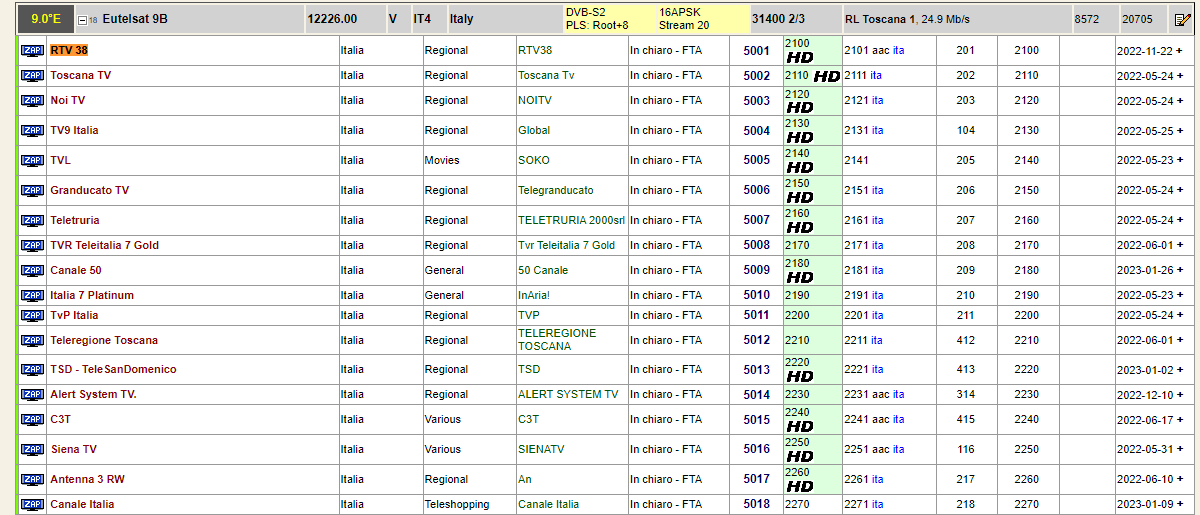Click the ita language link beside 2111

coord(877,75)
